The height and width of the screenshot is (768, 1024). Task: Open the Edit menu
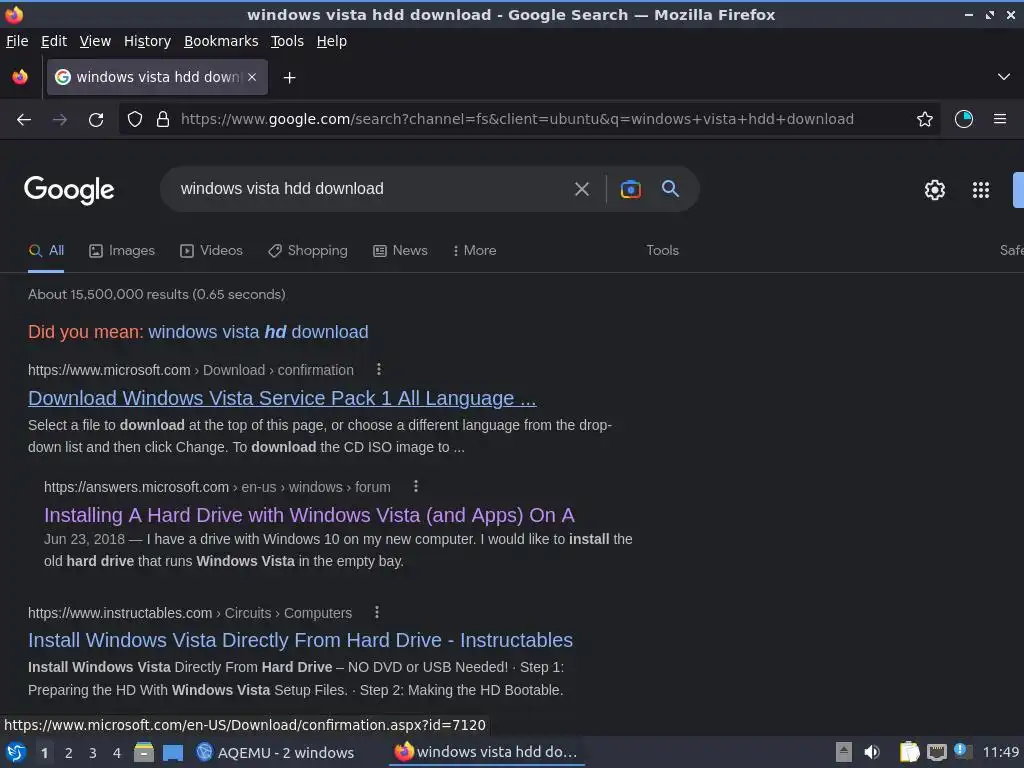[54, 41]
